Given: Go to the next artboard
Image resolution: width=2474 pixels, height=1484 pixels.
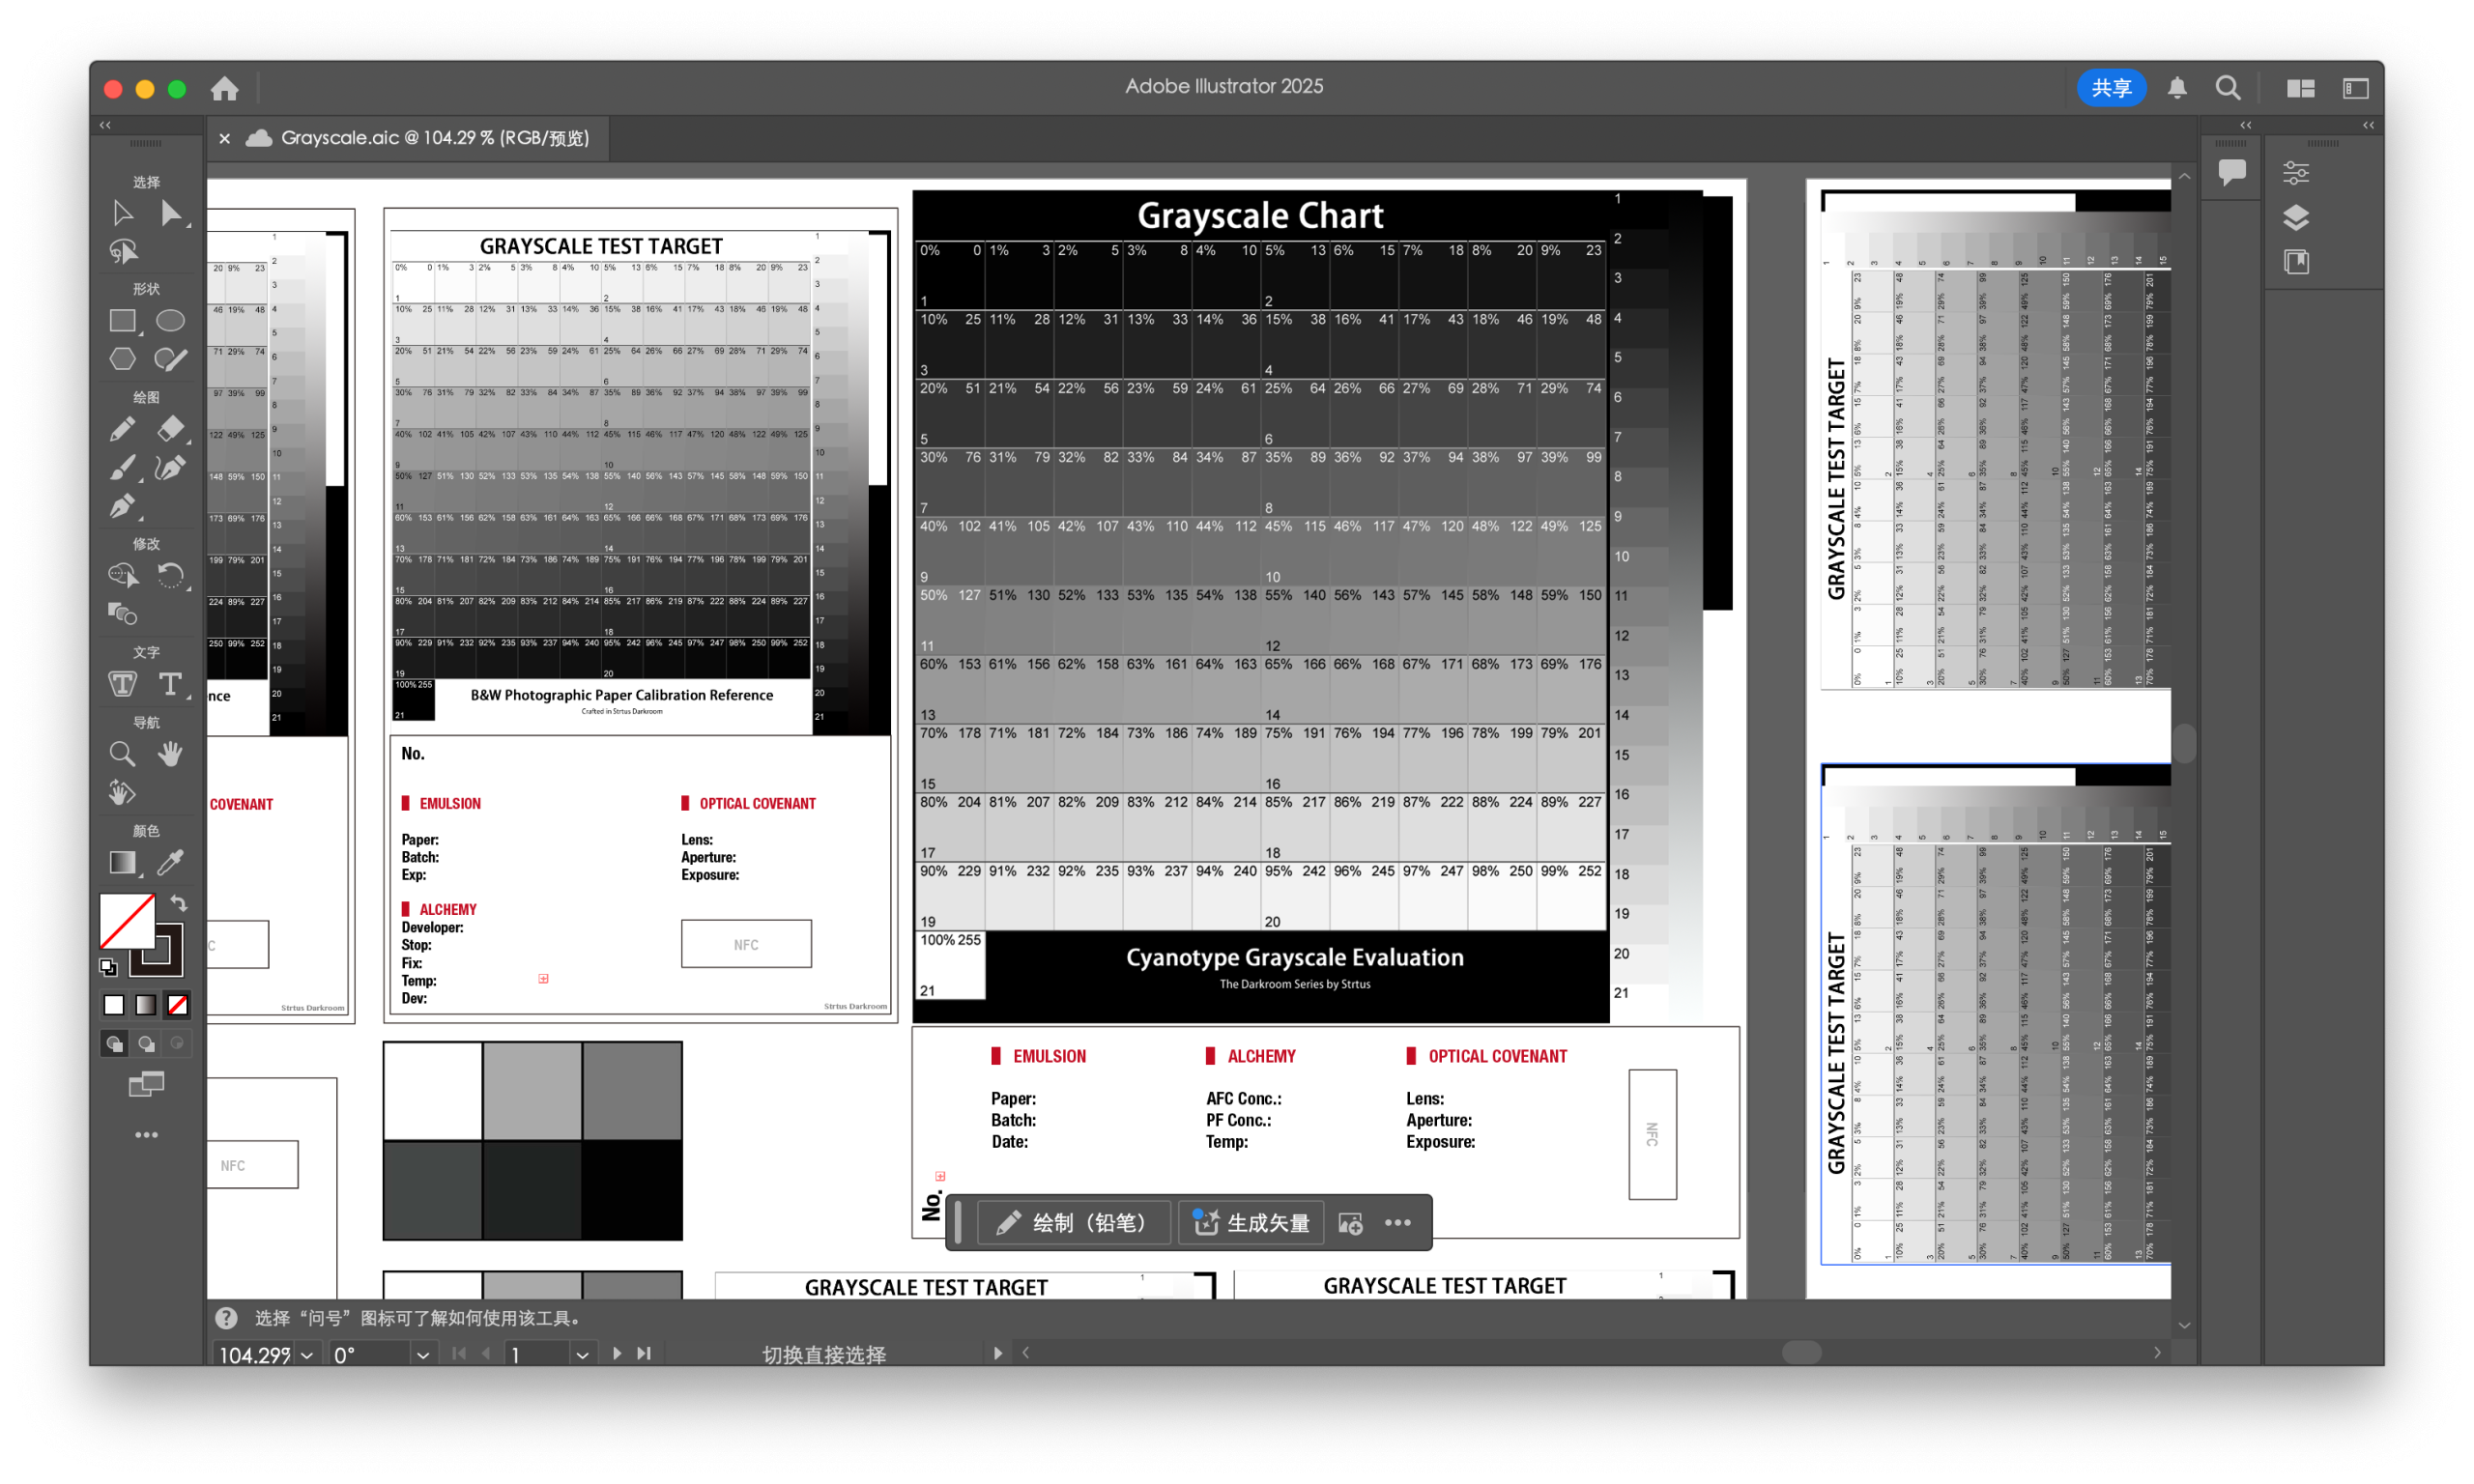Looking at the screenshot, I should pos(616,1353).
